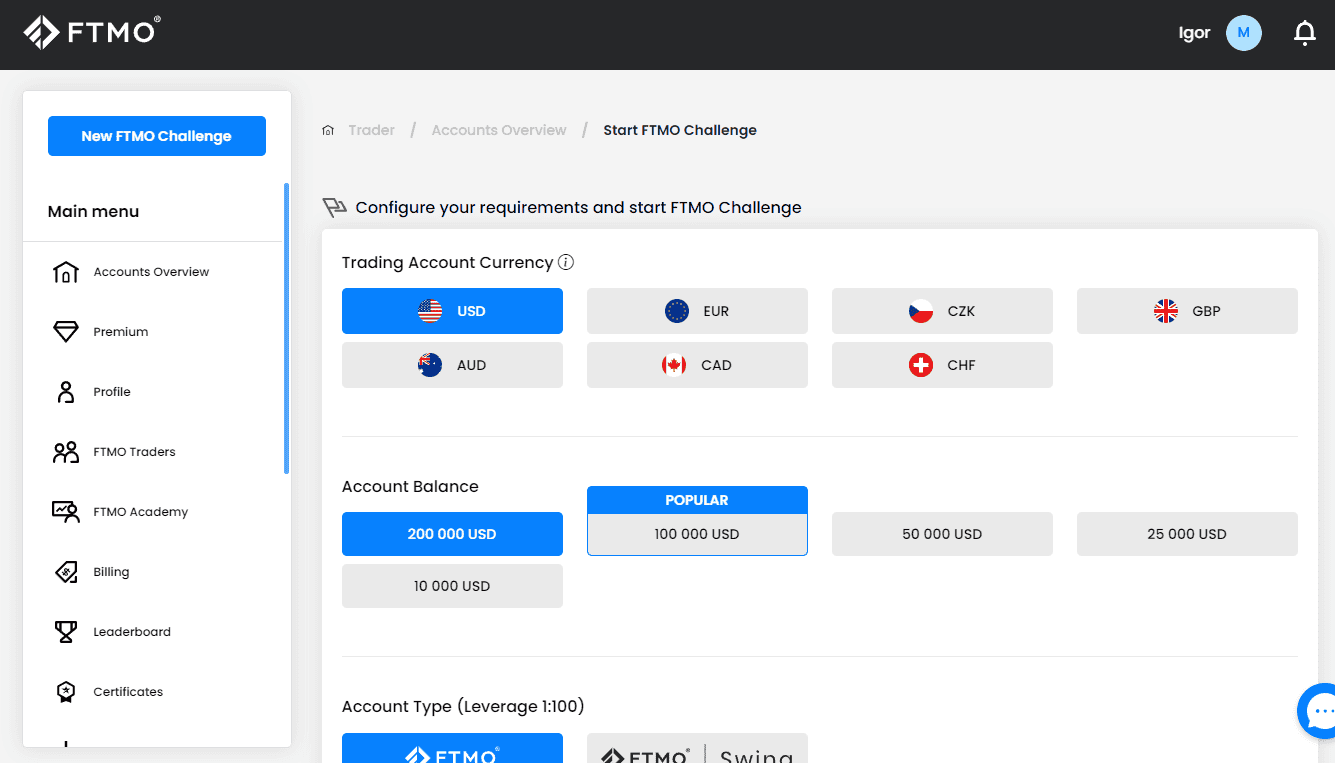Choose 10 000 USD balance
This screenshot has width=1335, height=763.
452,586
